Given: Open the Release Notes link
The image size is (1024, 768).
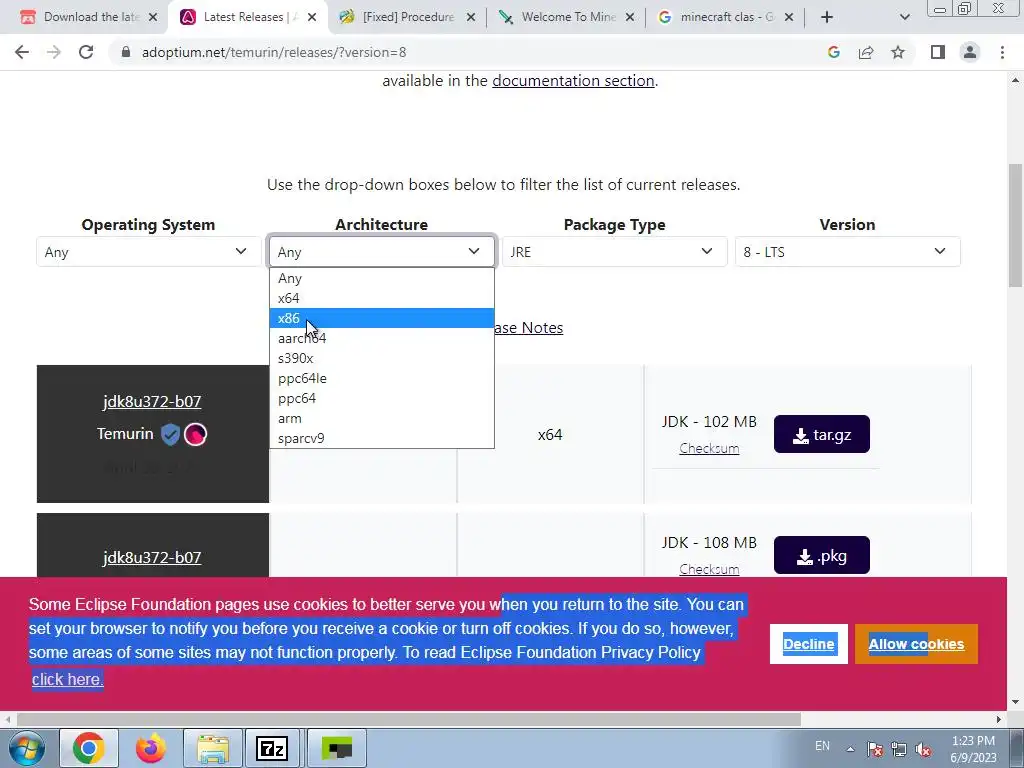Looking at the screenshot, I should (x=528, y=328).
